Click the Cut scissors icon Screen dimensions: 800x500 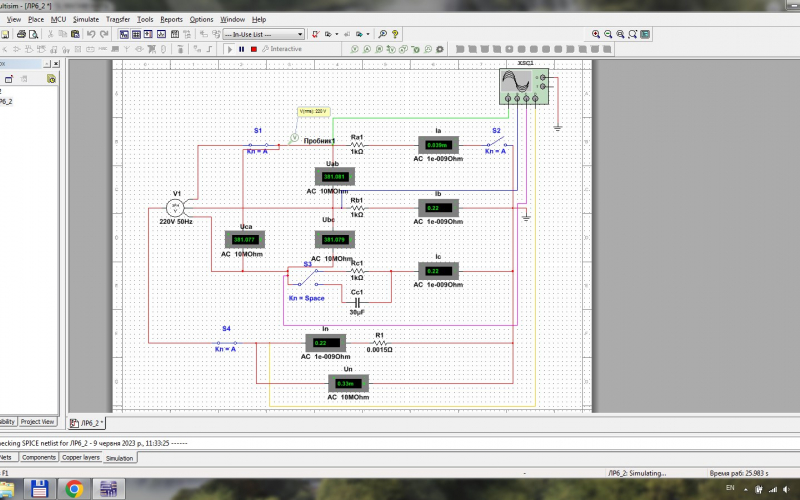[51, 34]
